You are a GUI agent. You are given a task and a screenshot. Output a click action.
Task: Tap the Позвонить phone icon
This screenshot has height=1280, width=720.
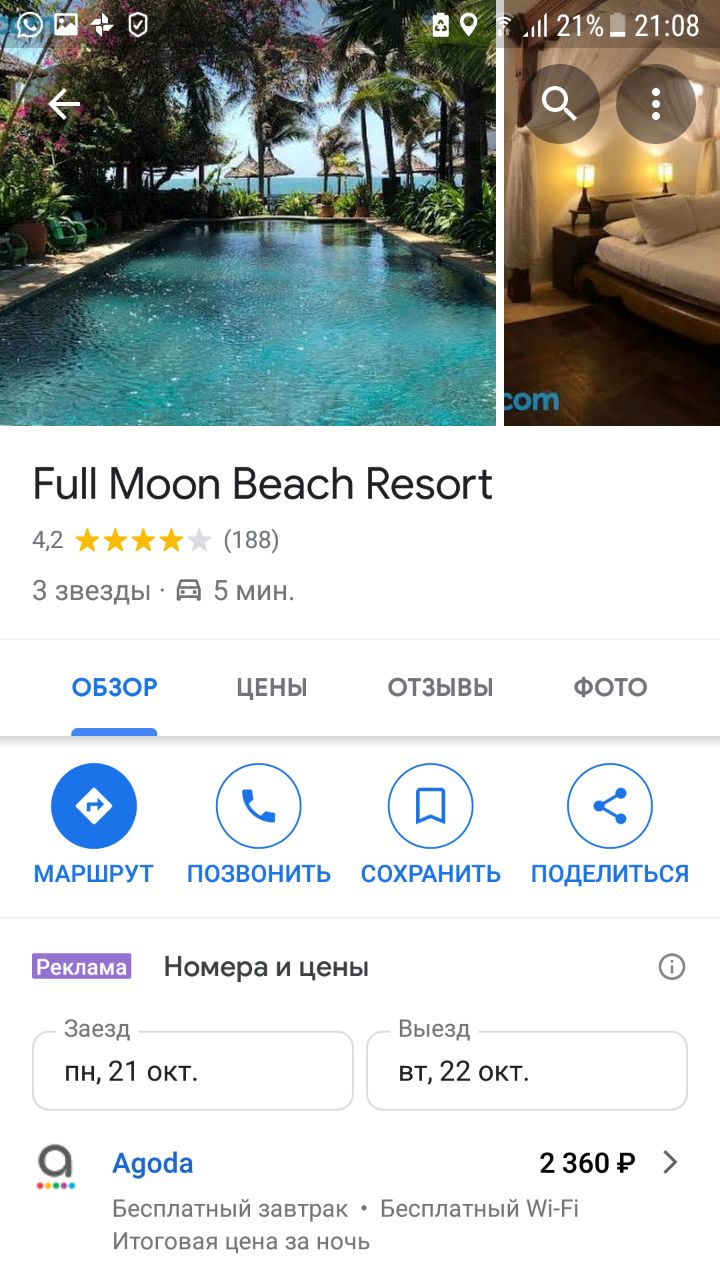(259, 806)
